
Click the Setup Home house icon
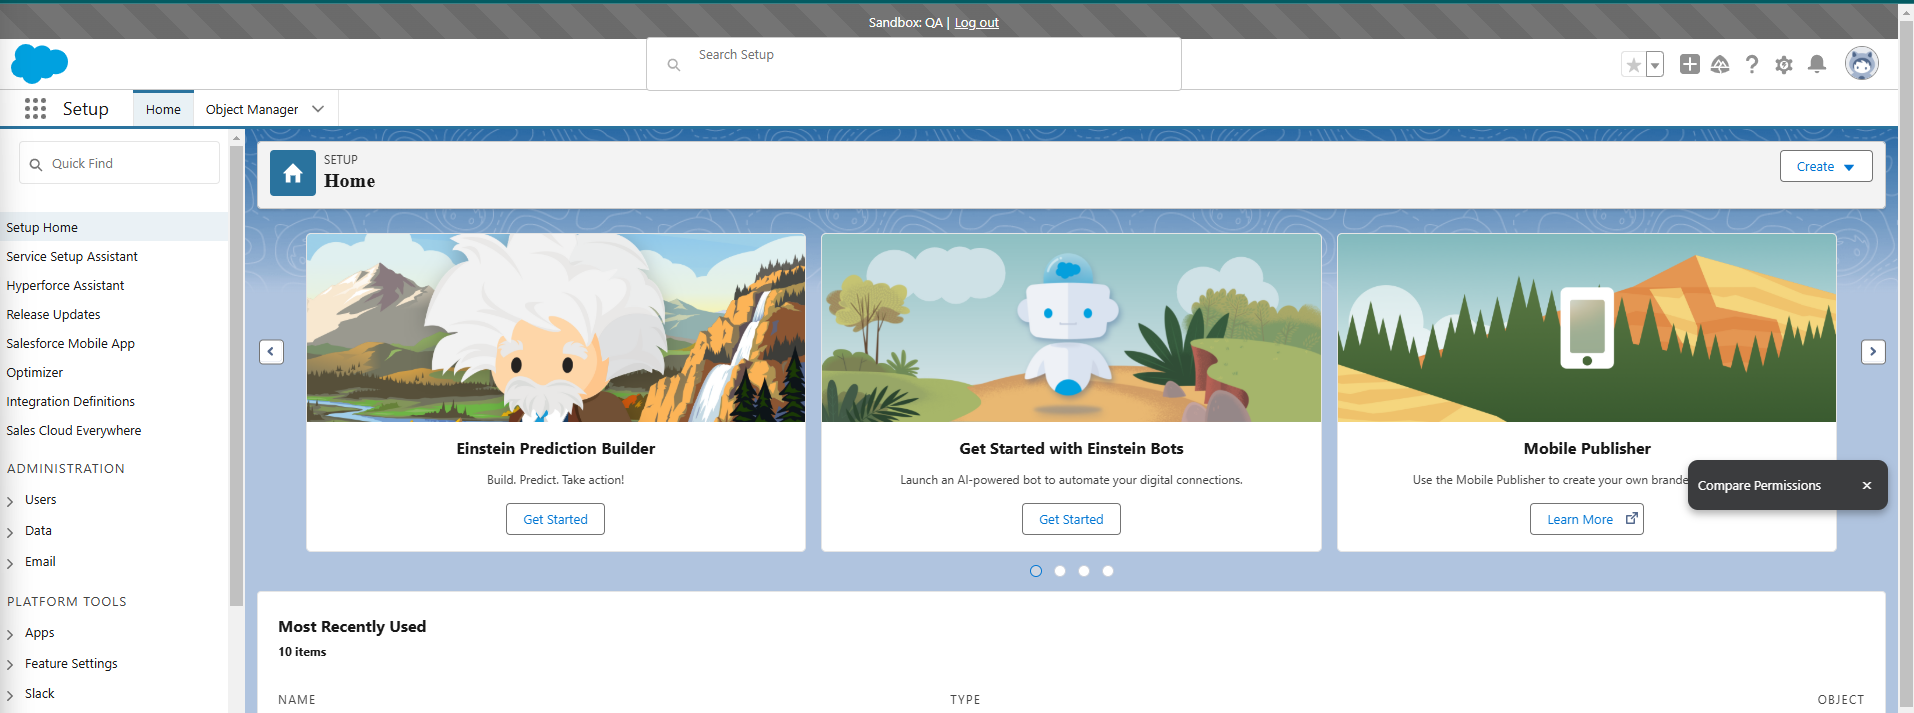293,173
